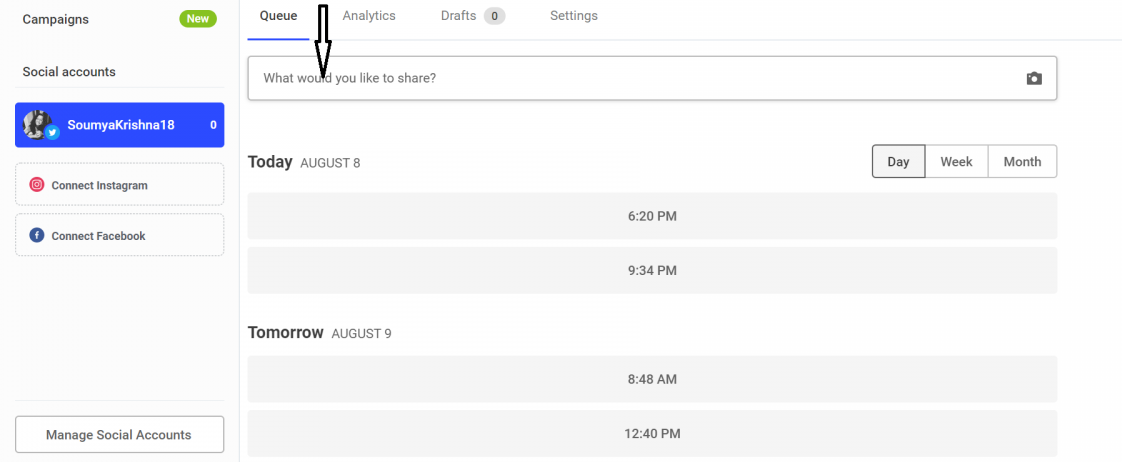Viewport: 1122px width, 462px height.
Task: Select the 8:48 AM slot for tomorrow
Action: pos(652,379)
